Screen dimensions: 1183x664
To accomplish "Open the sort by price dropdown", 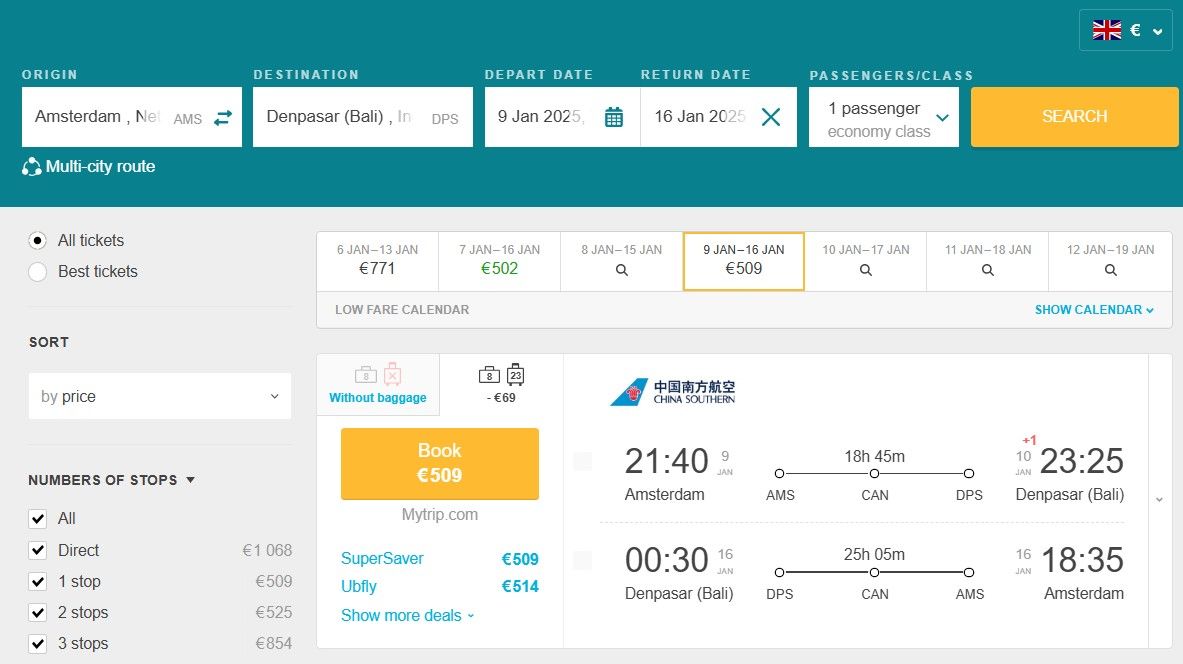I will pos(160,396).
